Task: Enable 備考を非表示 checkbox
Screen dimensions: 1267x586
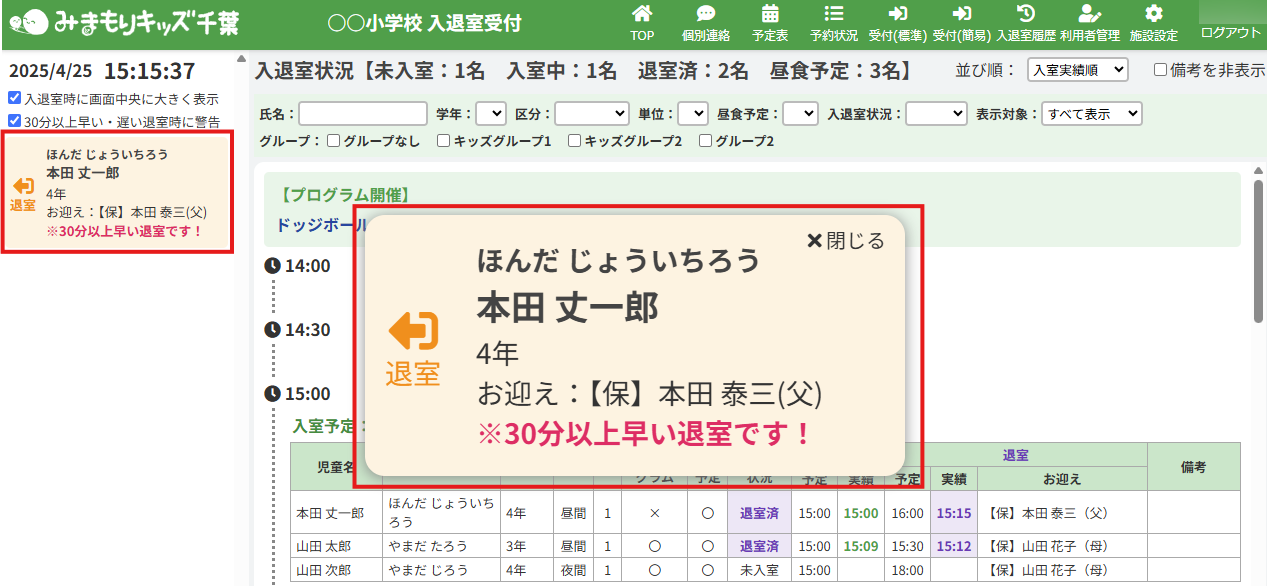Action: click(1160, 70)
